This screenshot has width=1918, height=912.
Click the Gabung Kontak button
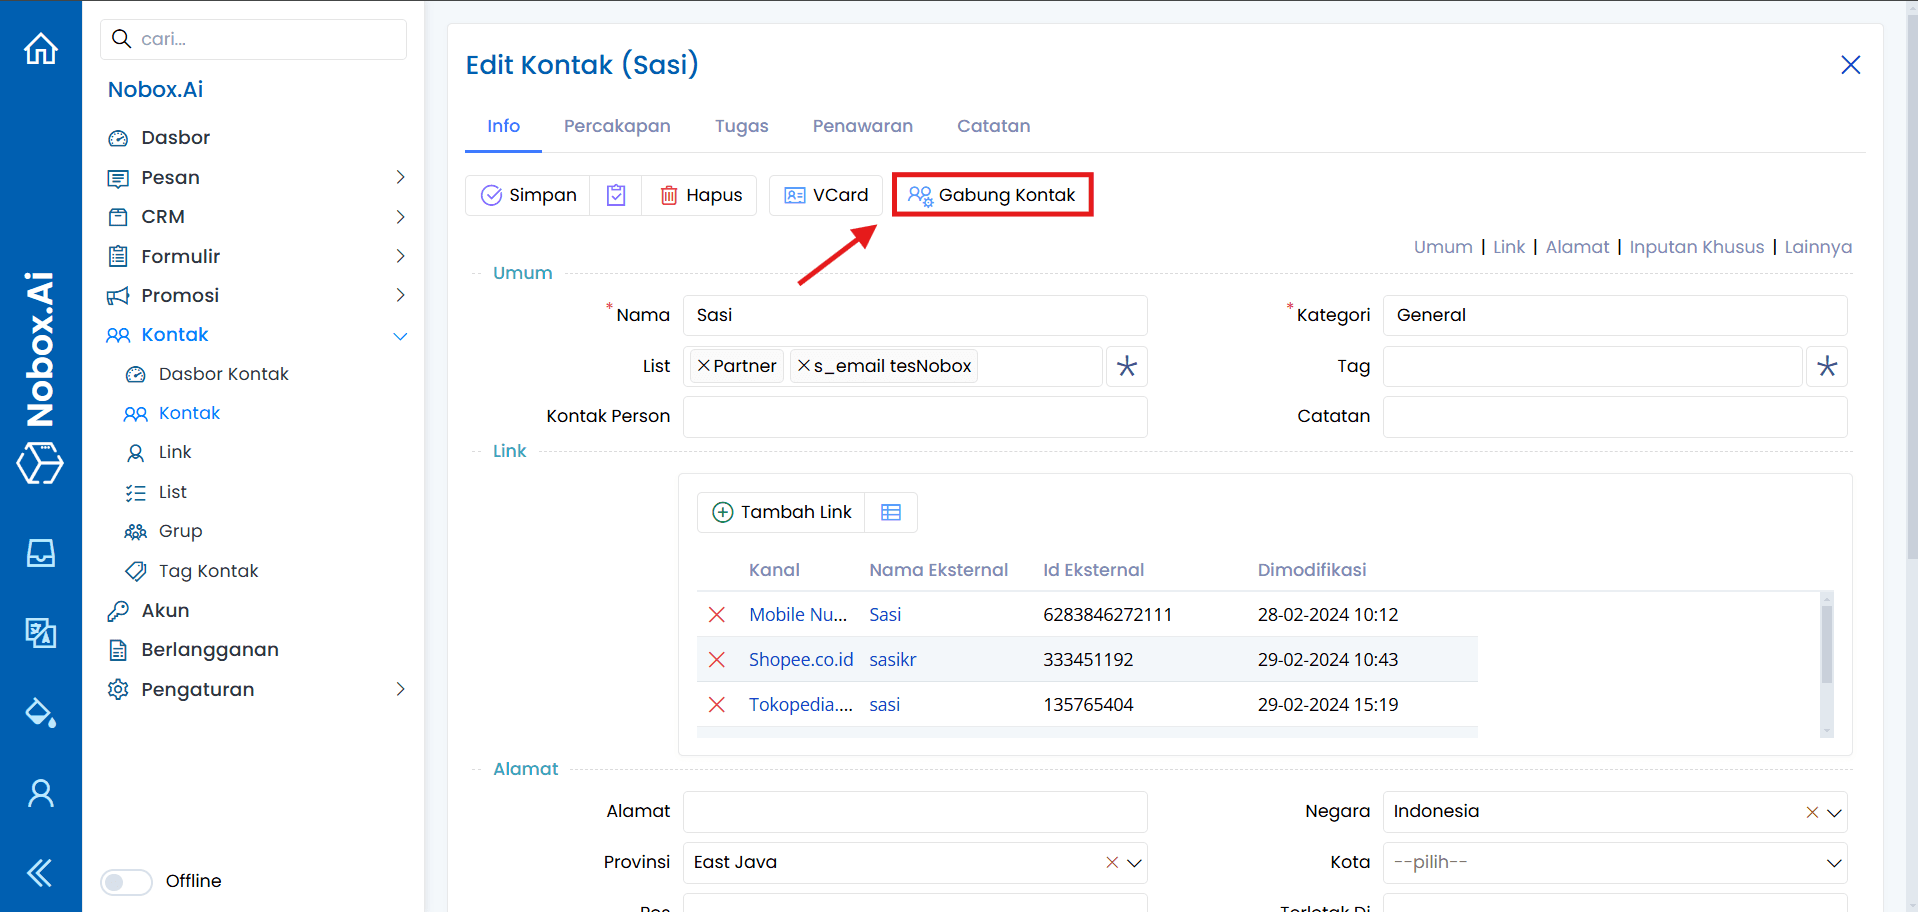point(992,195)
